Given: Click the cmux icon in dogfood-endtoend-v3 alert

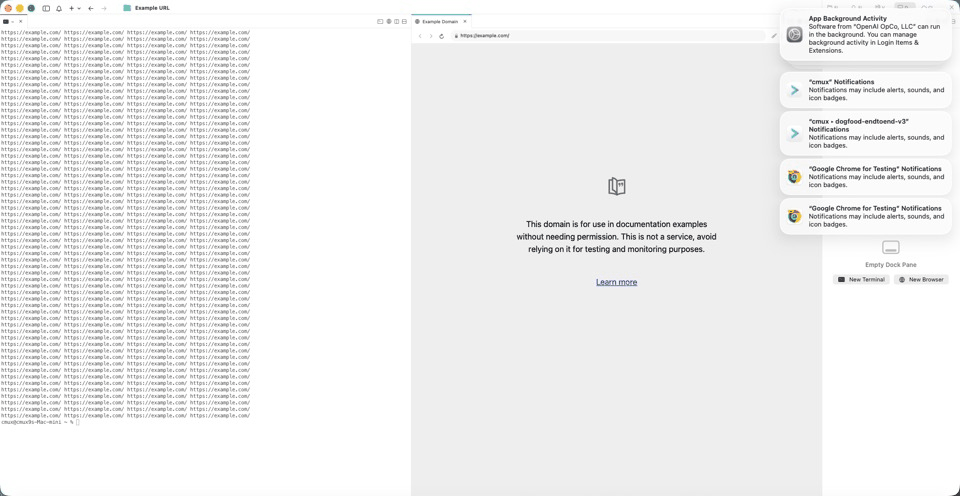Looking at the screenshot, I should [x=795, y=133].
